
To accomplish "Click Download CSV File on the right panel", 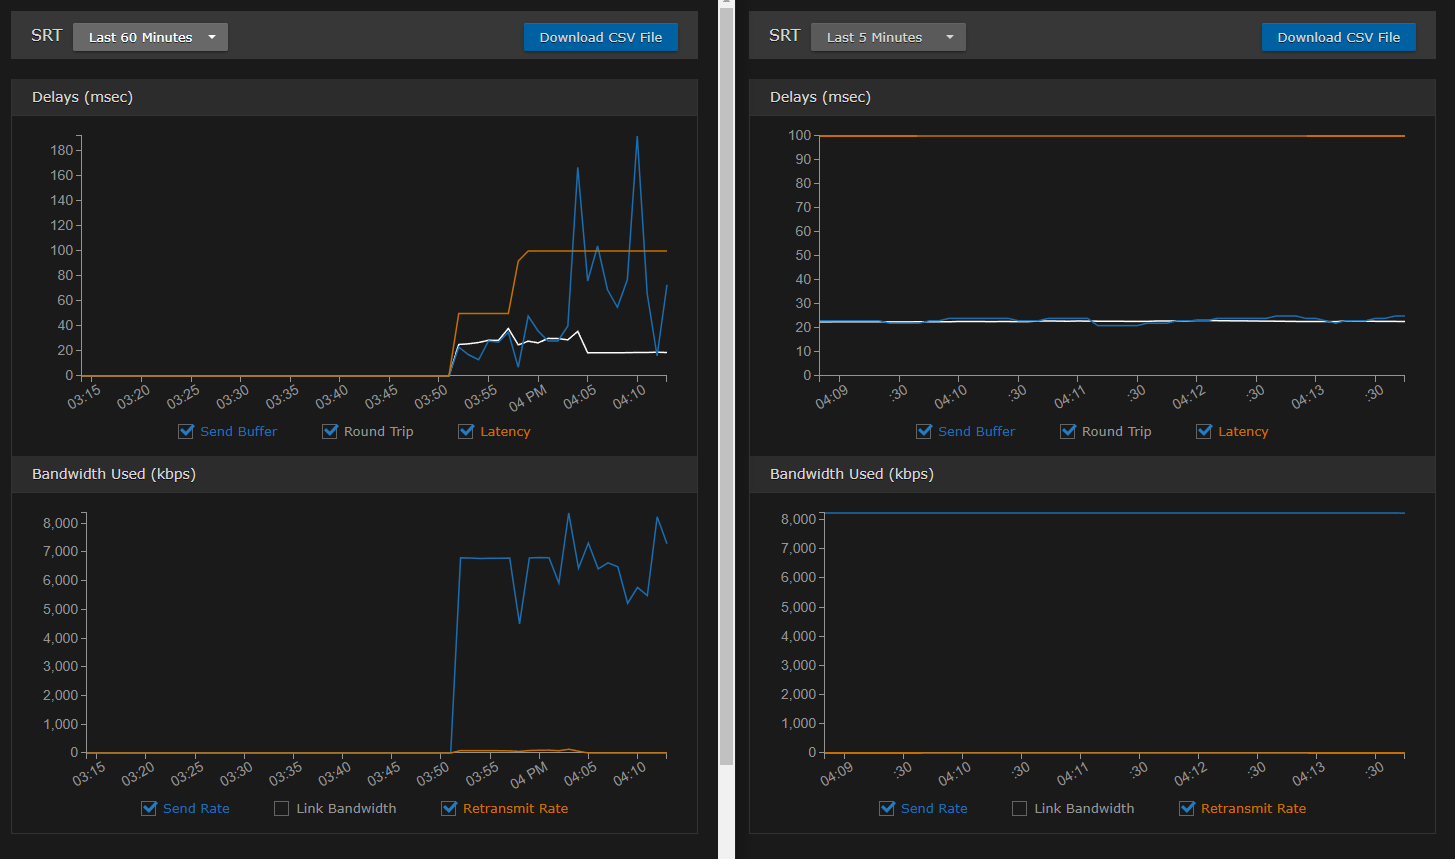I will click(x=1339, y=36).
